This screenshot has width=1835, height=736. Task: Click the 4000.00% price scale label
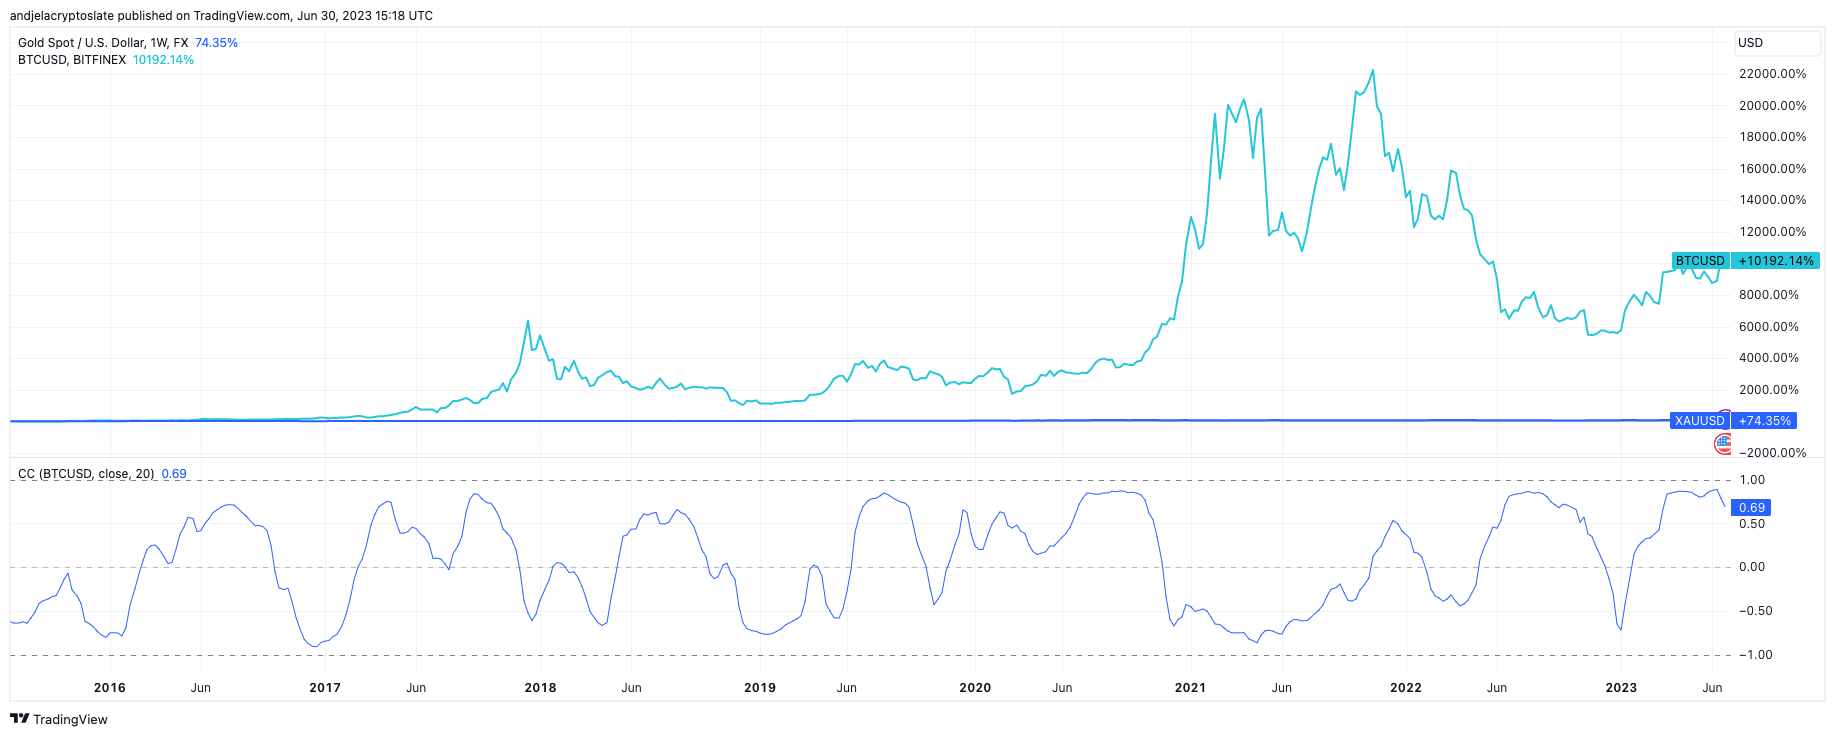pos(1769,358)
